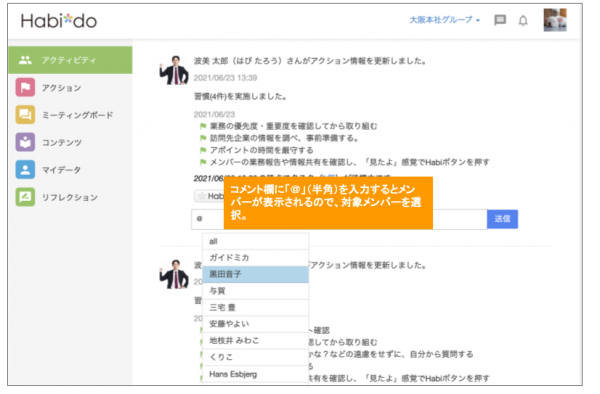Open the notification bell
The image size is (600, 394).
pyautogui.click(x=523, y=20)
